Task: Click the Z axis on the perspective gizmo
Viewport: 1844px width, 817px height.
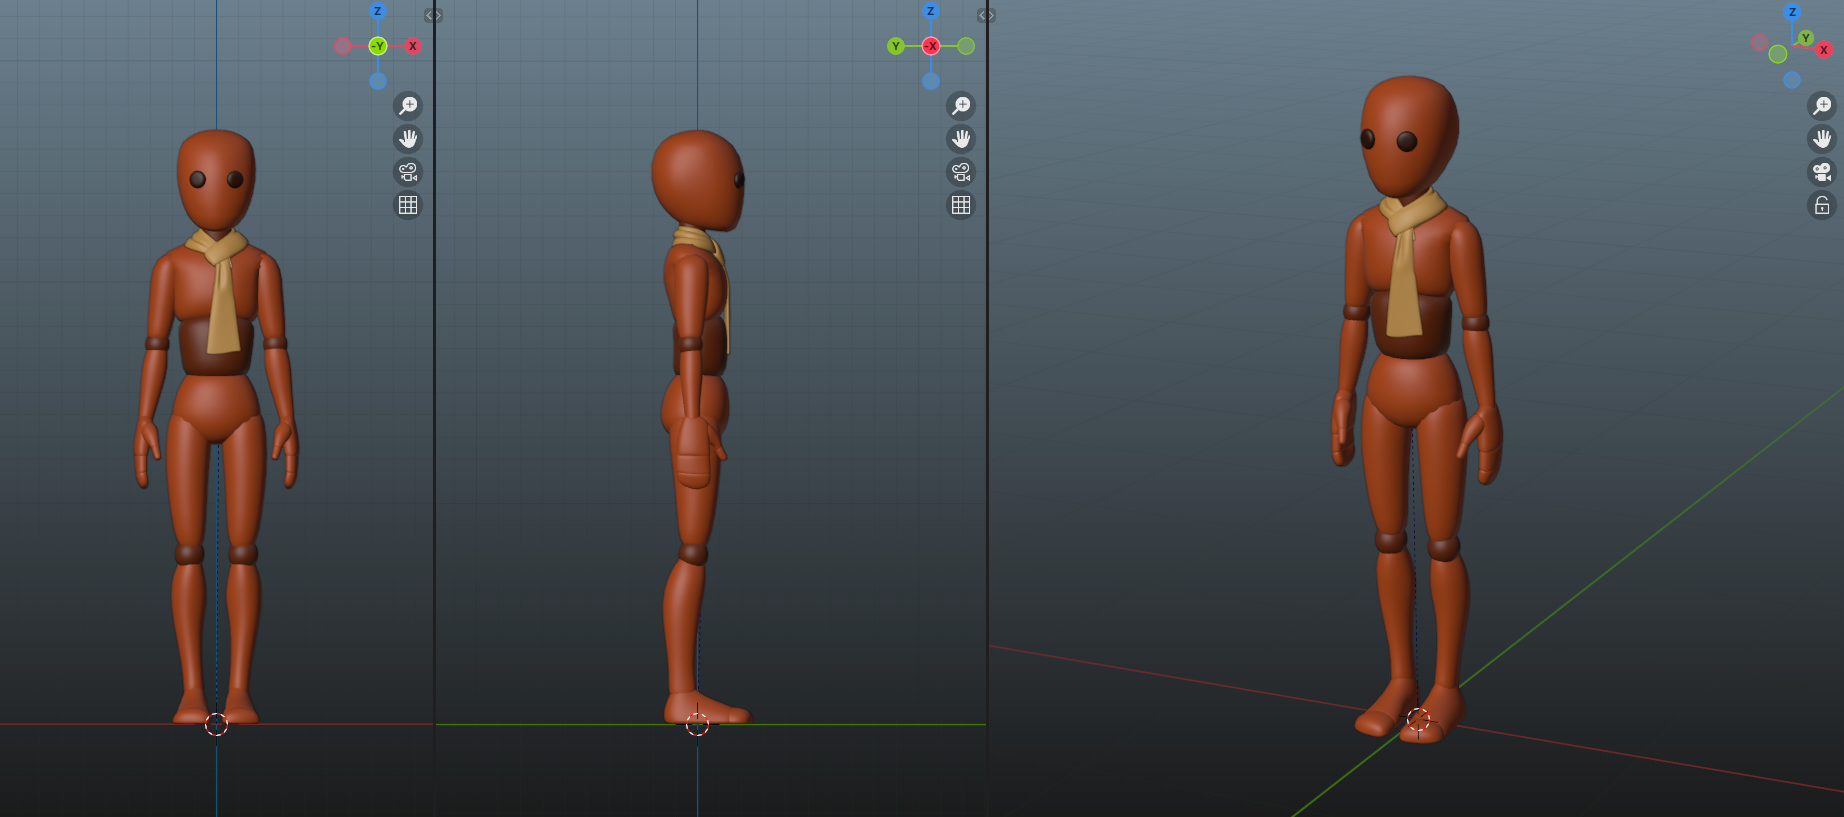Action: [x=1792, y=12]
